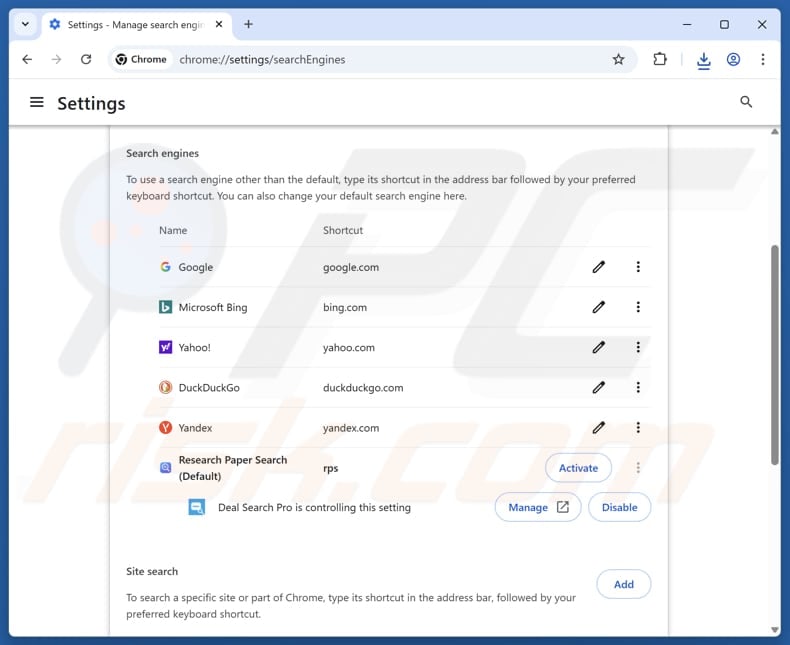Screen dimensions: 790x645
Task: Click the Deal Search Pro extension icon
Action: 196,507
